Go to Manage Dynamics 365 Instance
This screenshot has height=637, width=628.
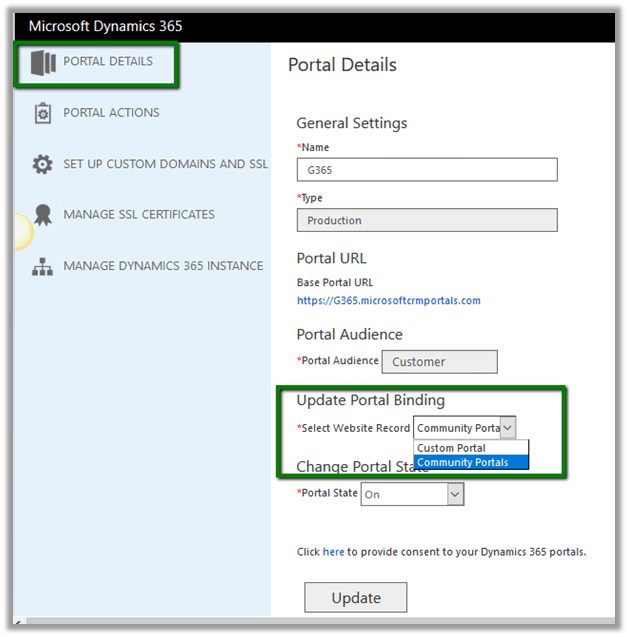click(x=163, y=266)
